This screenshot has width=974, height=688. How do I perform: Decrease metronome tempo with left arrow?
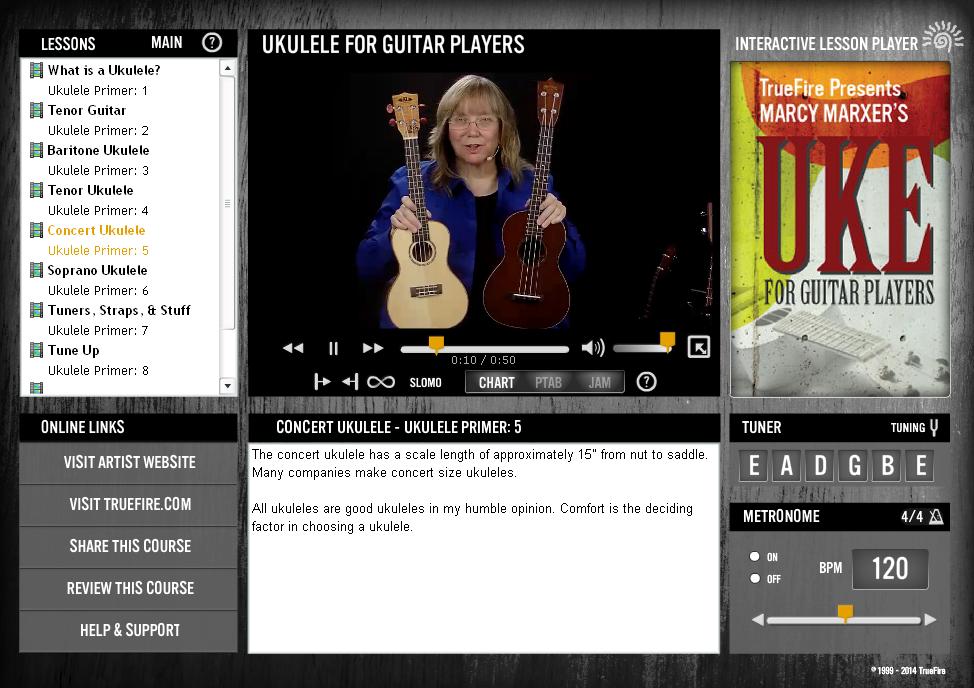coord(757,619)
